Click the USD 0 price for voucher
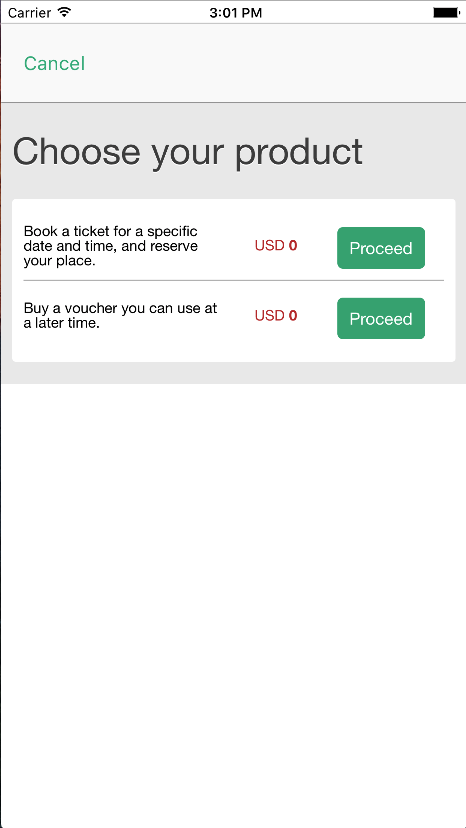 [276, 316]
